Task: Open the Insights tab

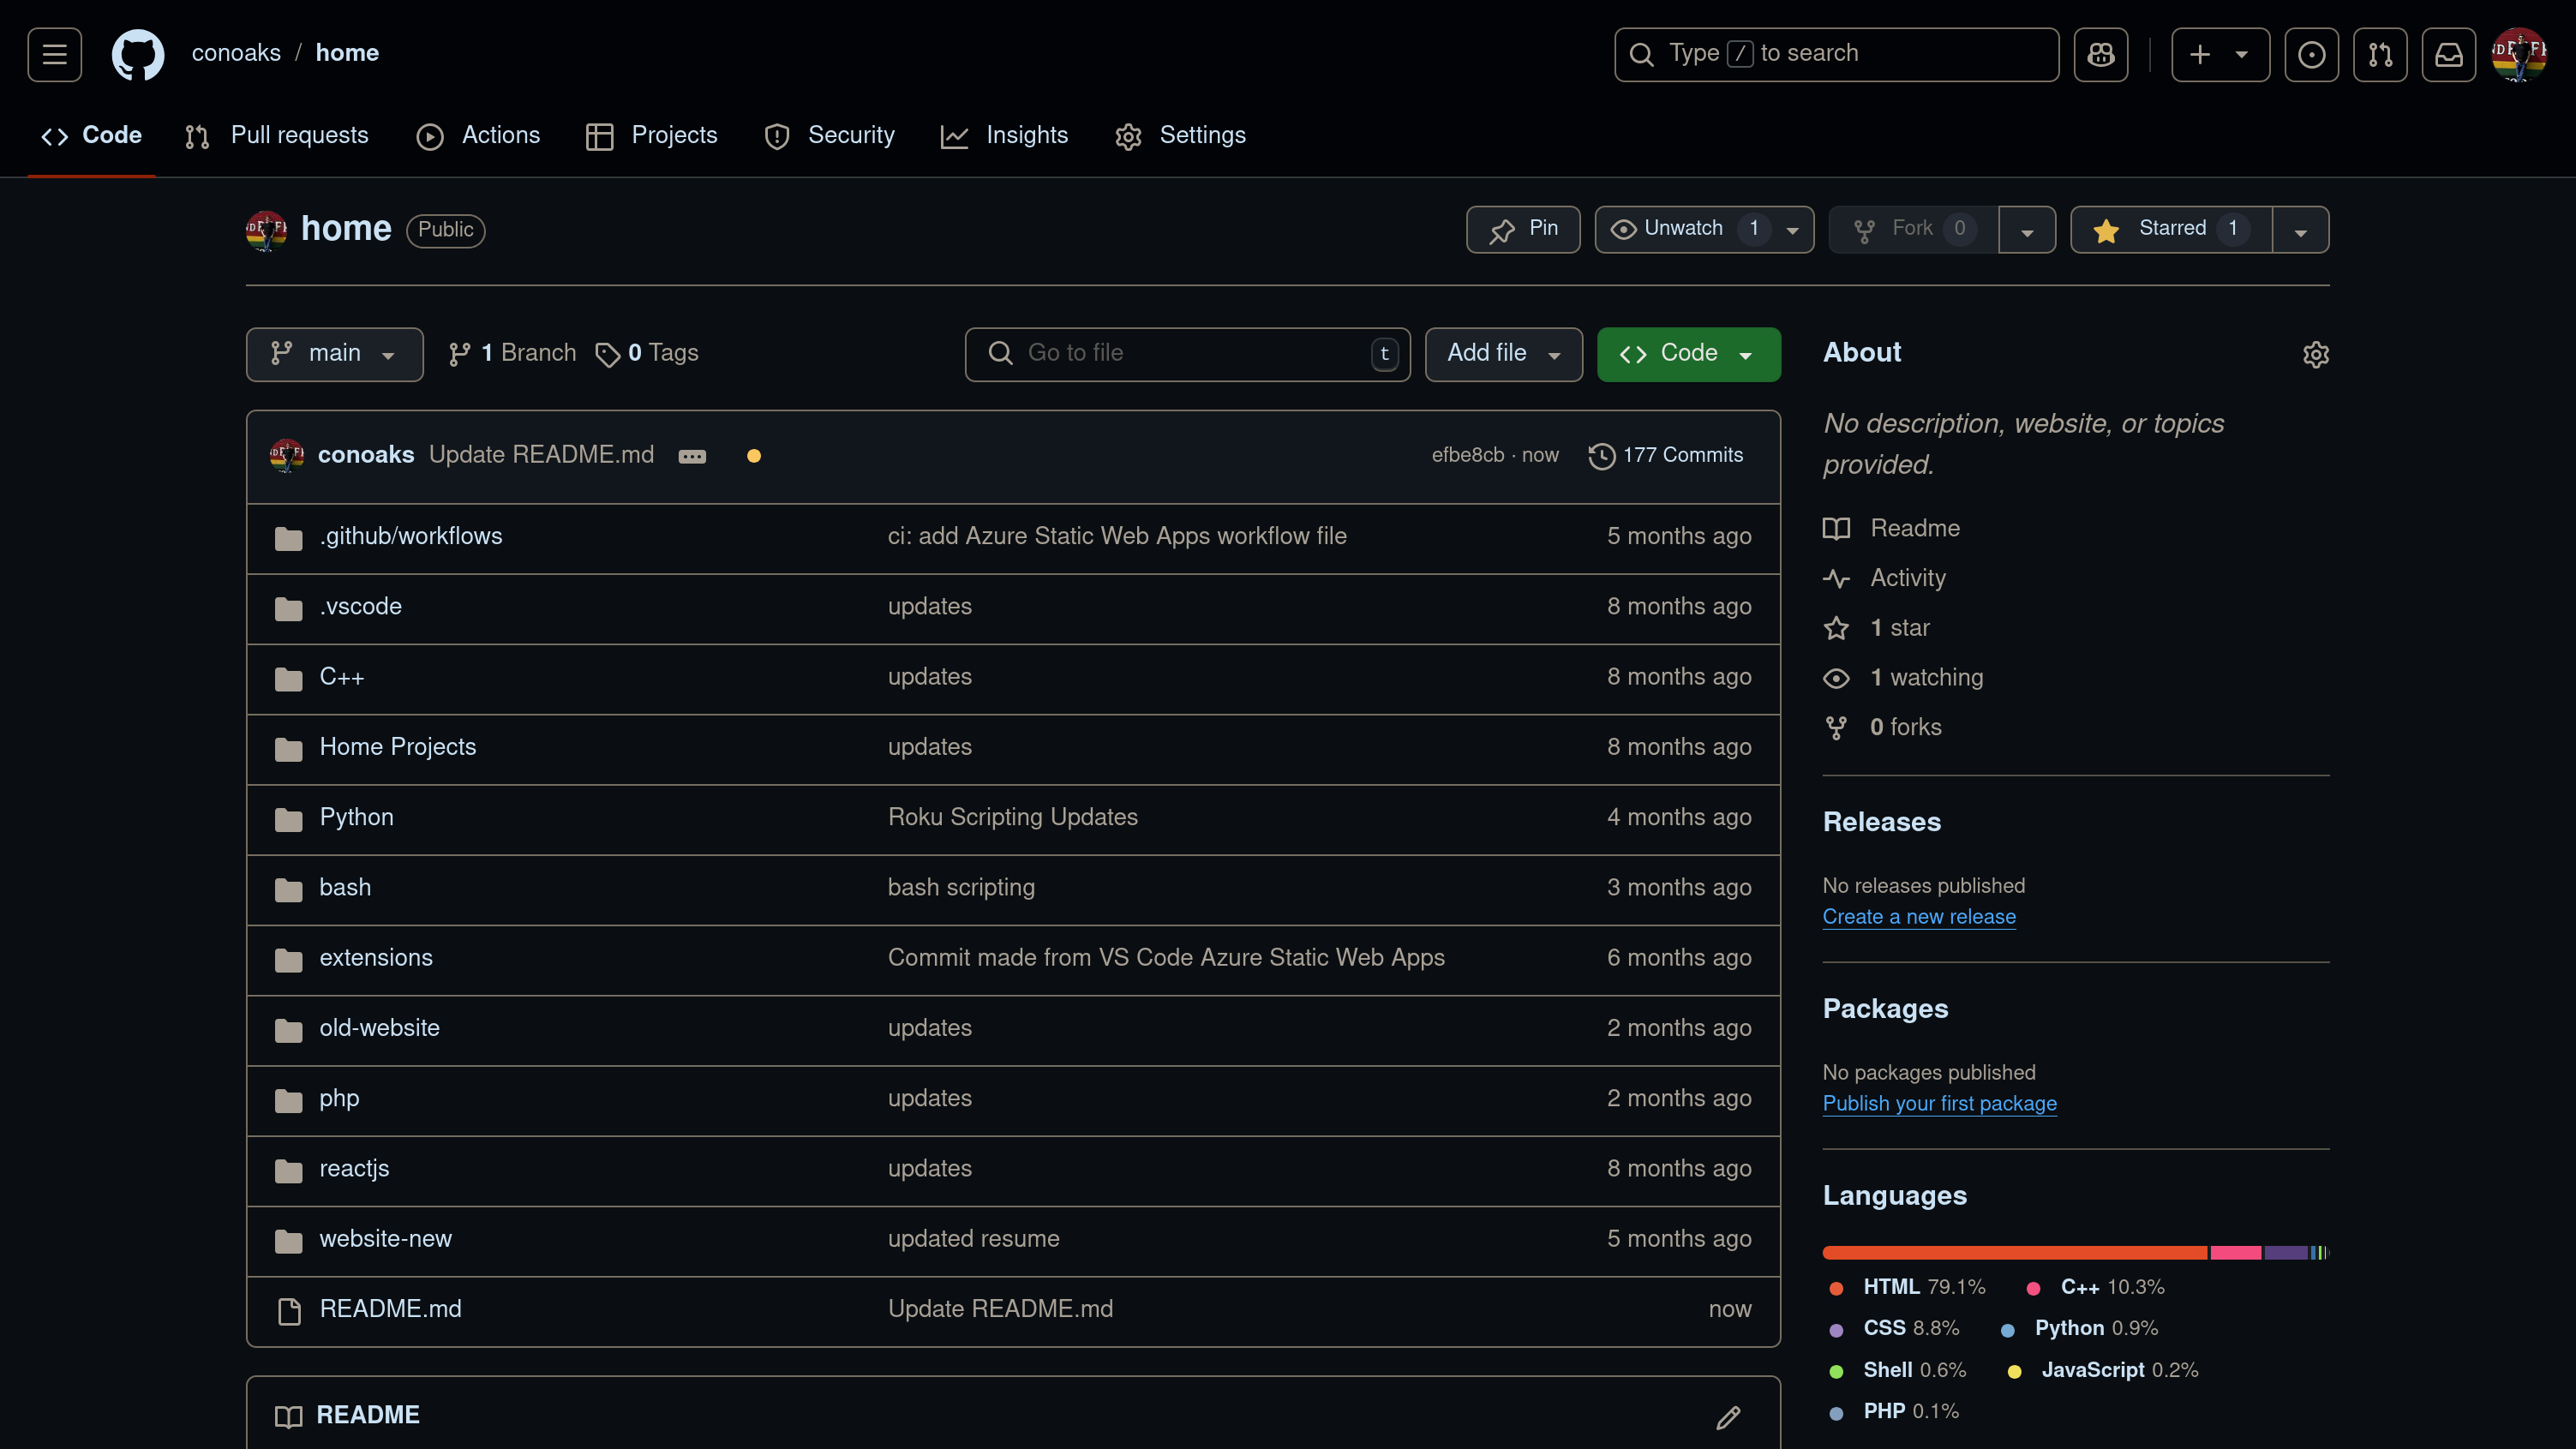Action: (1004, 135)
